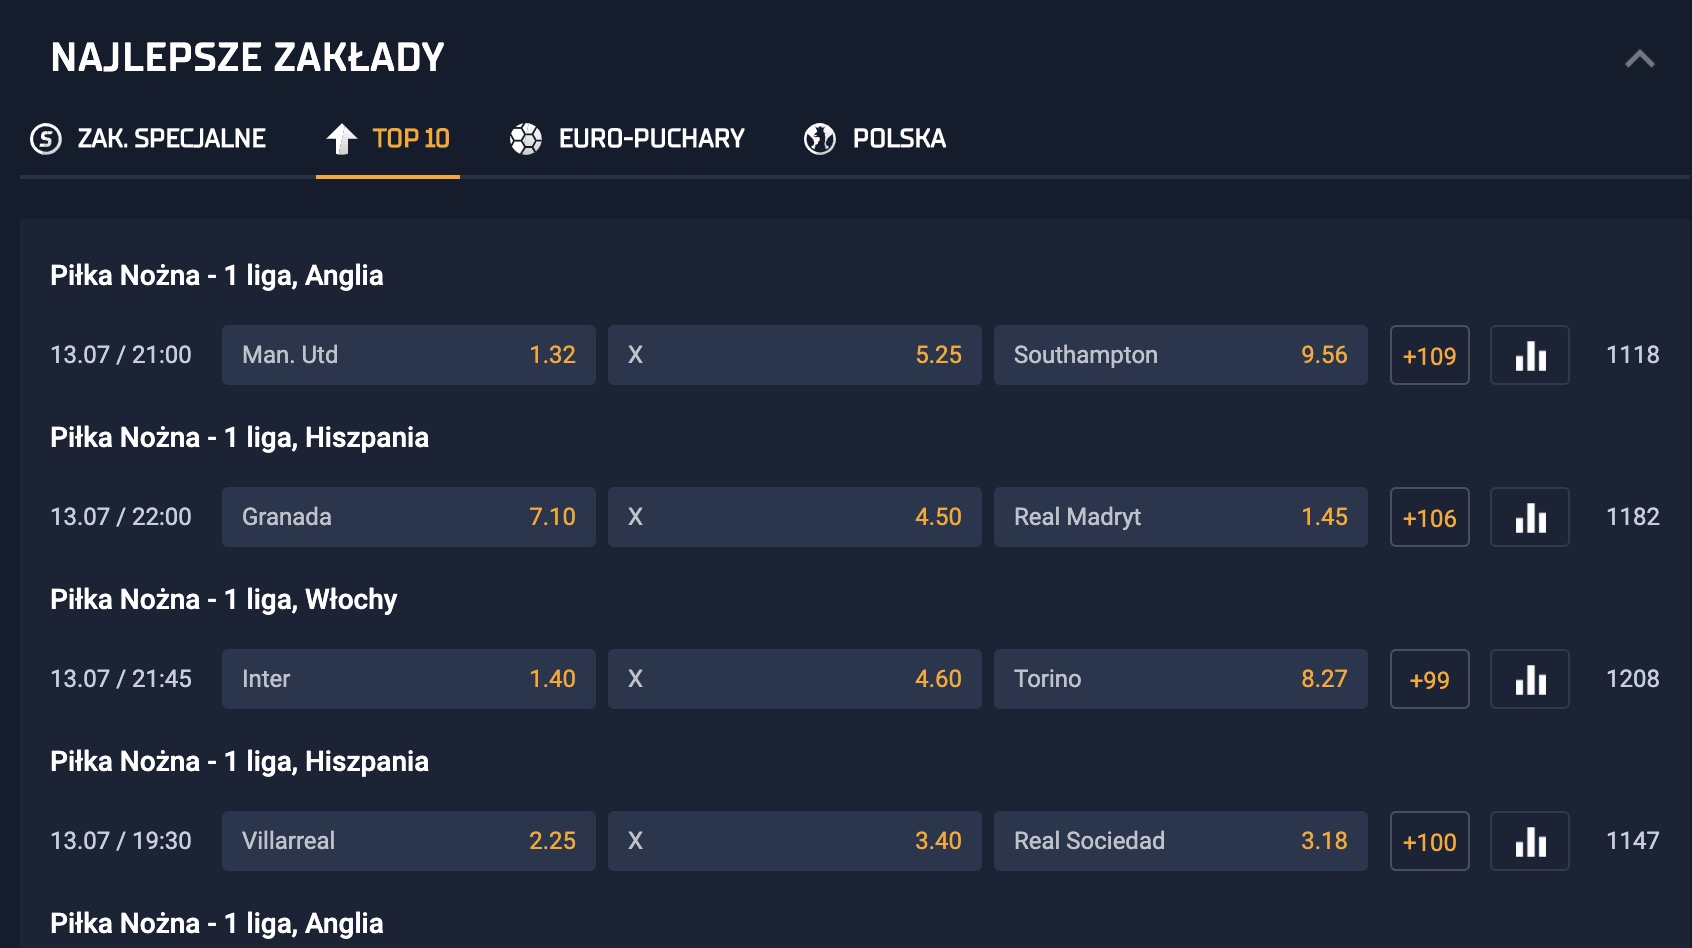The height and width of the screenshot is (948, 1692).
Task: Collapse the Najlepsze Zakłady section
Action: [1640, 59]
